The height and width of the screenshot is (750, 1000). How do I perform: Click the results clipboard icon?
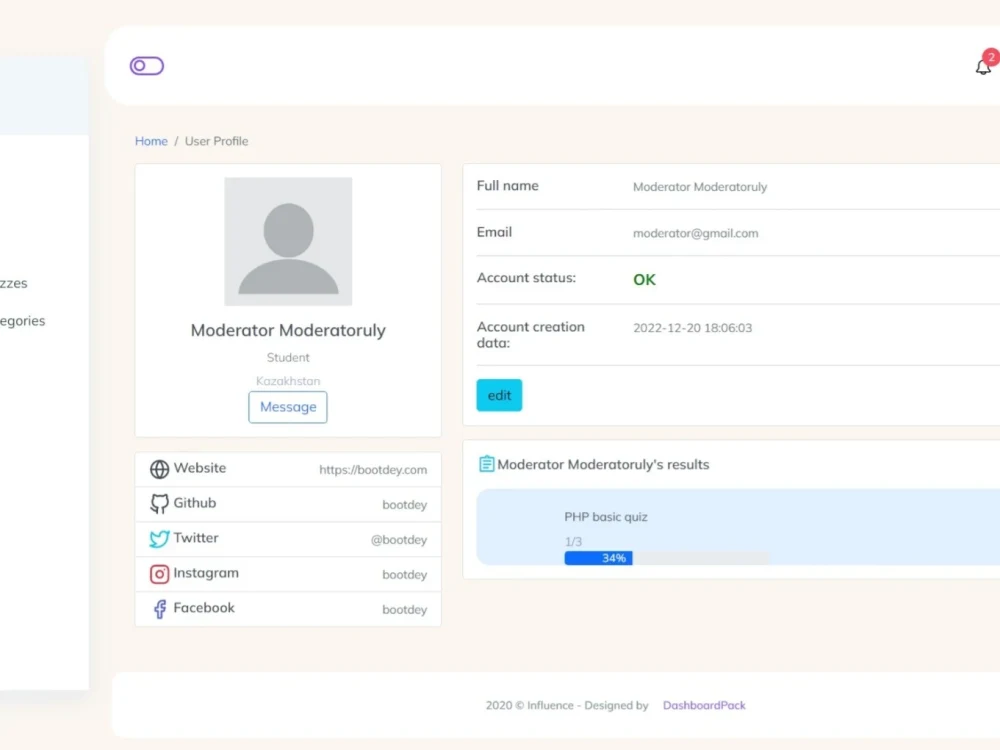pos(486,463)
